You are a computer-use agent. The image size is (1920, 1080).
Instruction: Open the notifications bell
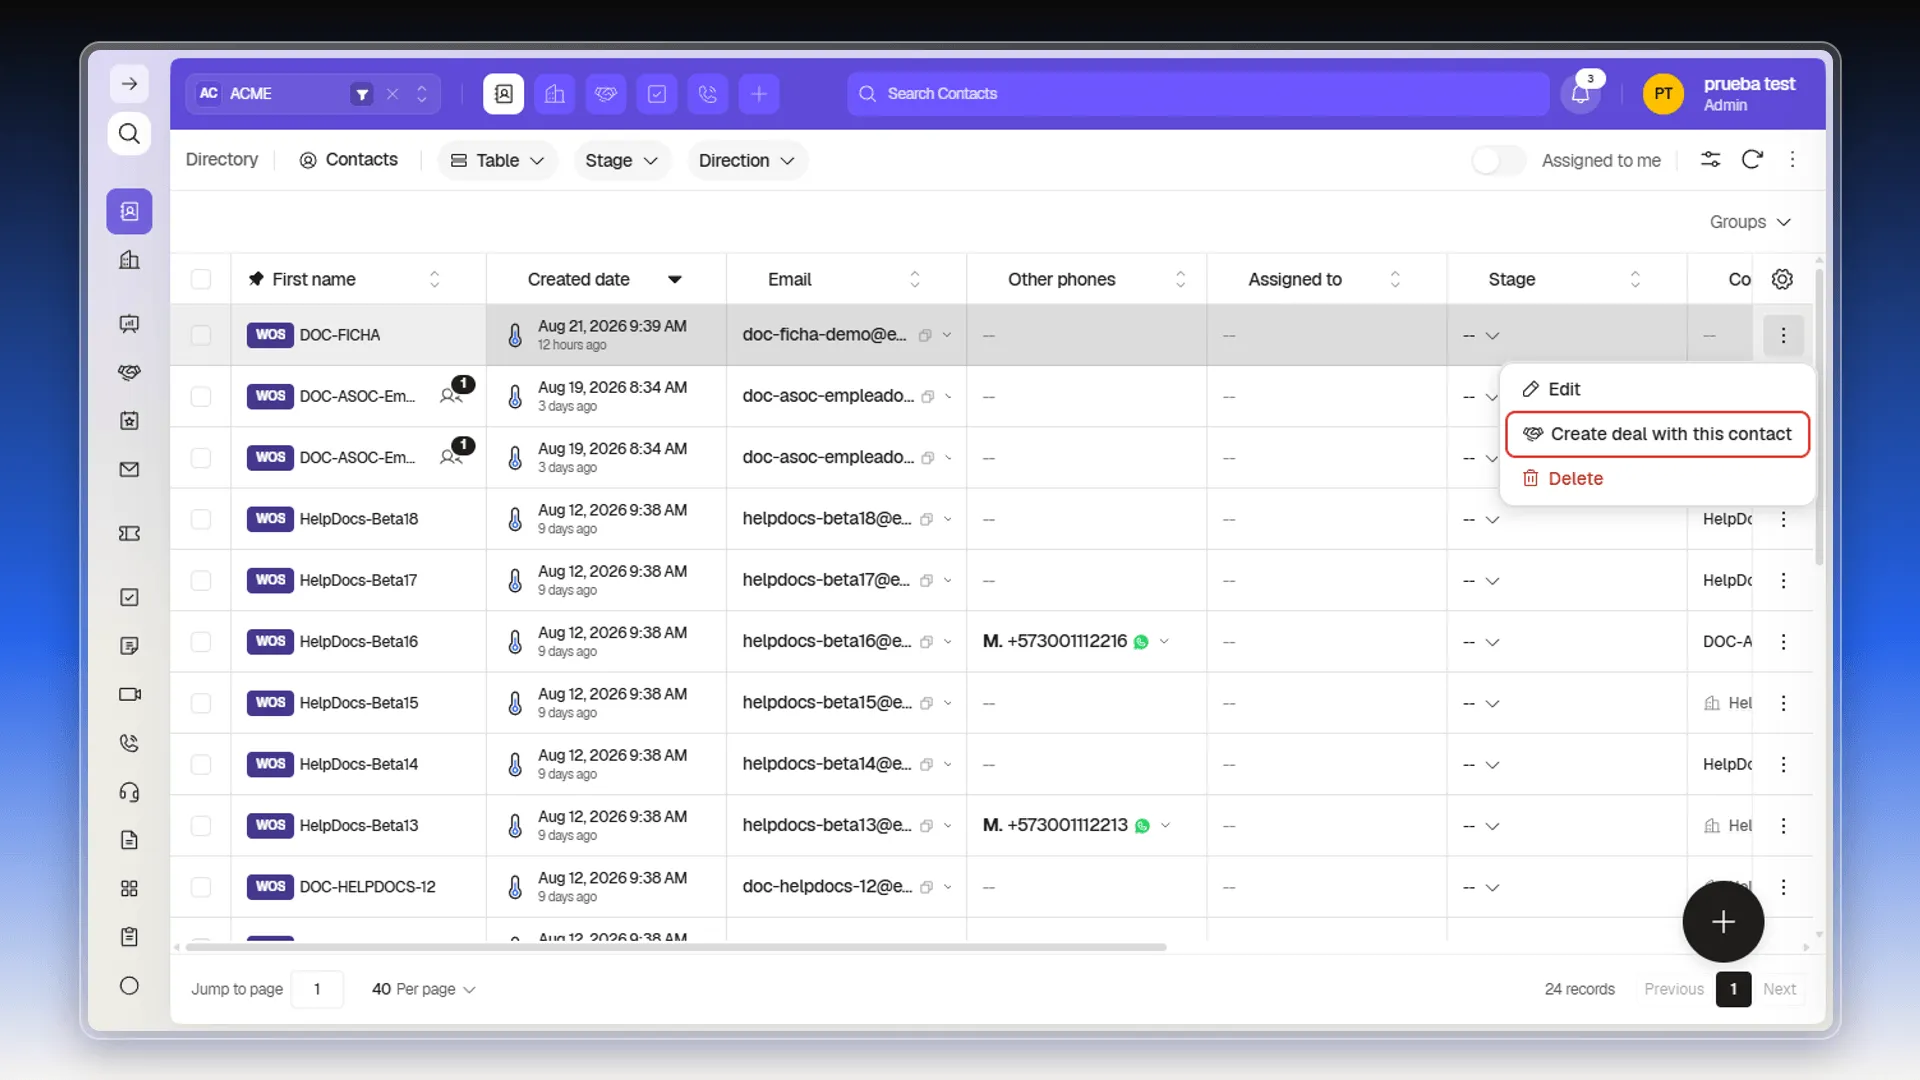tap(1580, 94)
